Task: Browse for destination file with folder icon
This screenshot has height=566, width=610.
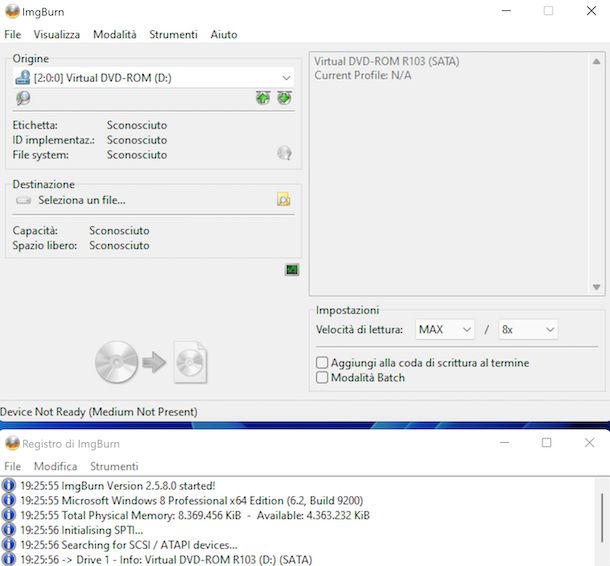Action: (x=284, y=200)
